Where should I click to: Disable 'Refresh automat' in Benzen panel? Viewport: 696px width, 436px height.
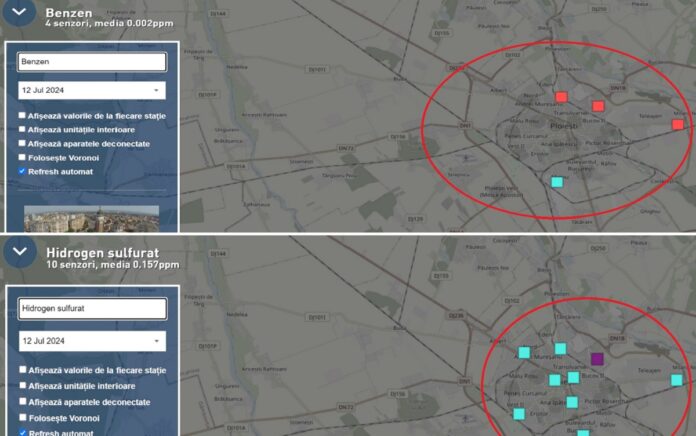coord(22,171)
